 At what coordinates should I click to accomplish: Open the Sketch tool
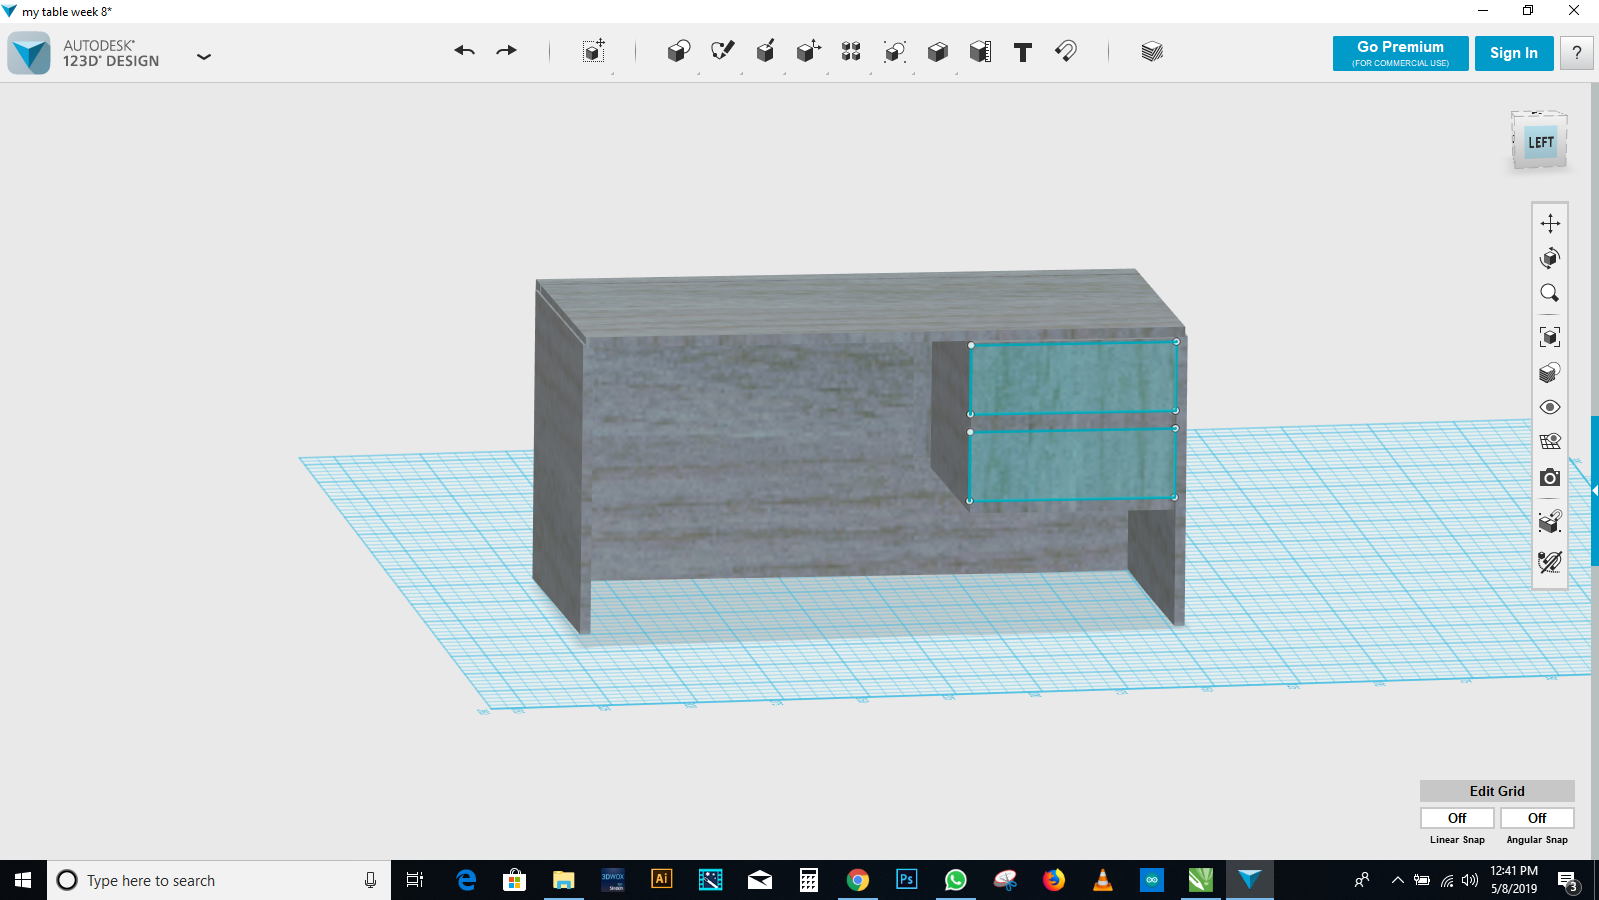click(722, 51)
